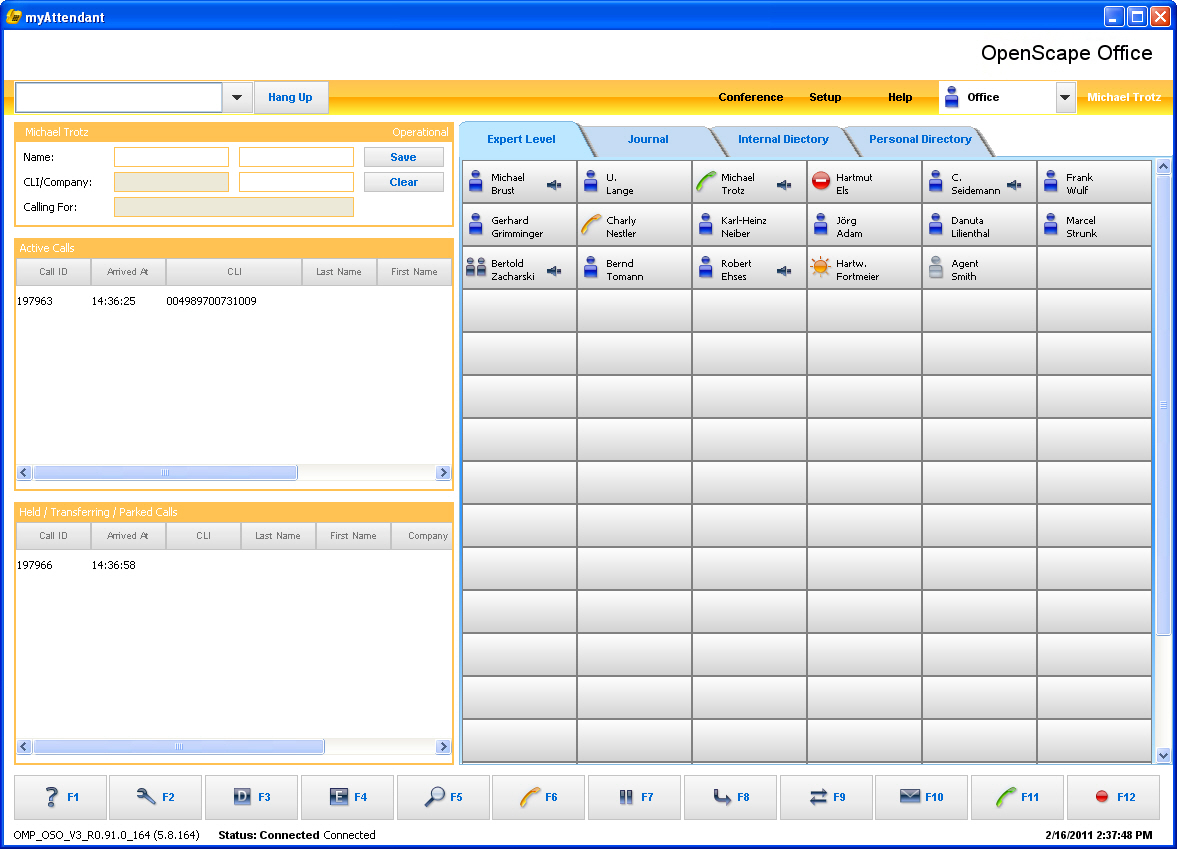This screenshot has height=849, width=1177.
Task: Open the Setup menu
Action: (825, 98)
